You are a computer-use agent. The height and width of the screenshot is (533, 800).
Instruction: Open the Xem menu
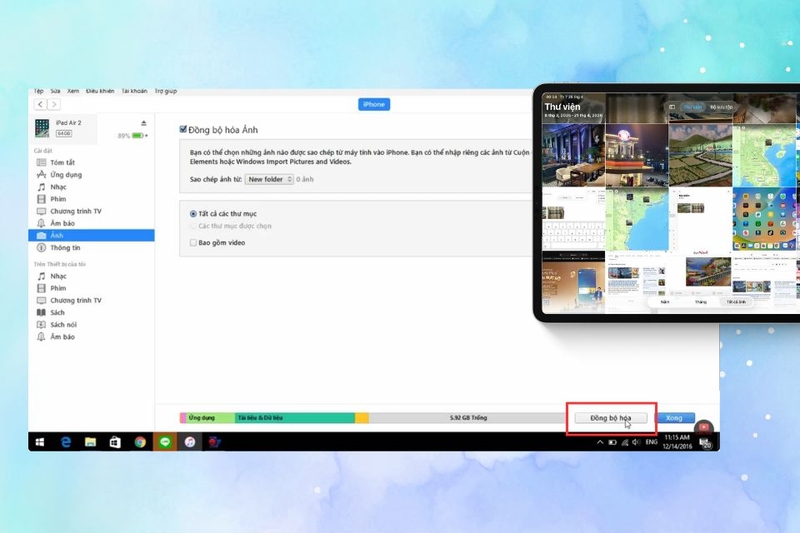pos(73,91)
